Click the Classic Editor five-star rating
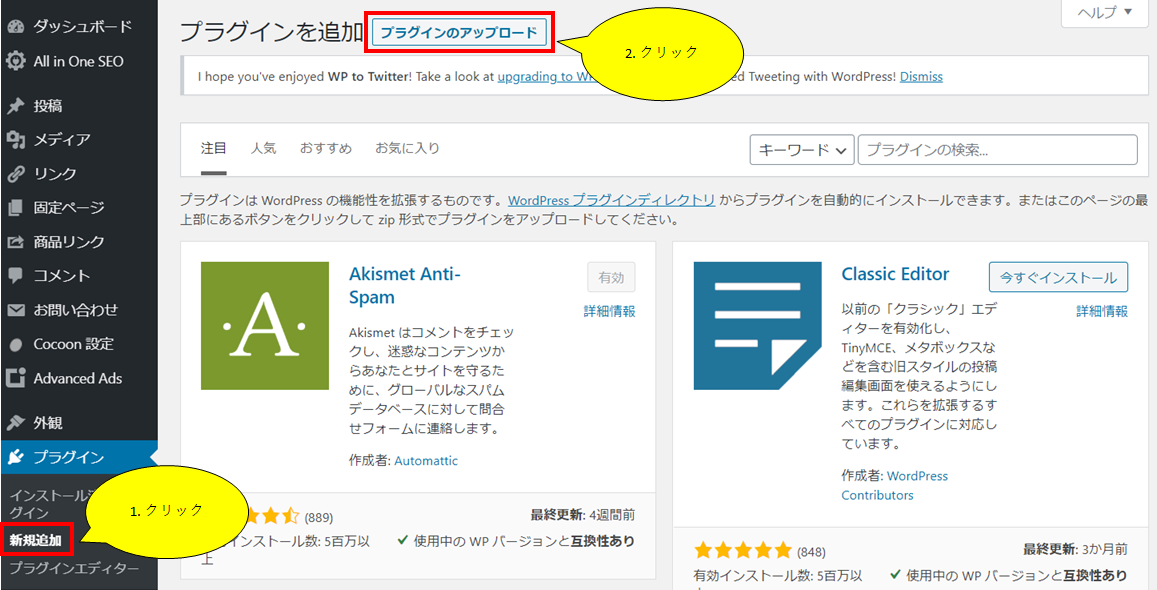Image resolution: width=1157 pixels, height=590 pixels. click(x=742, y=551)
